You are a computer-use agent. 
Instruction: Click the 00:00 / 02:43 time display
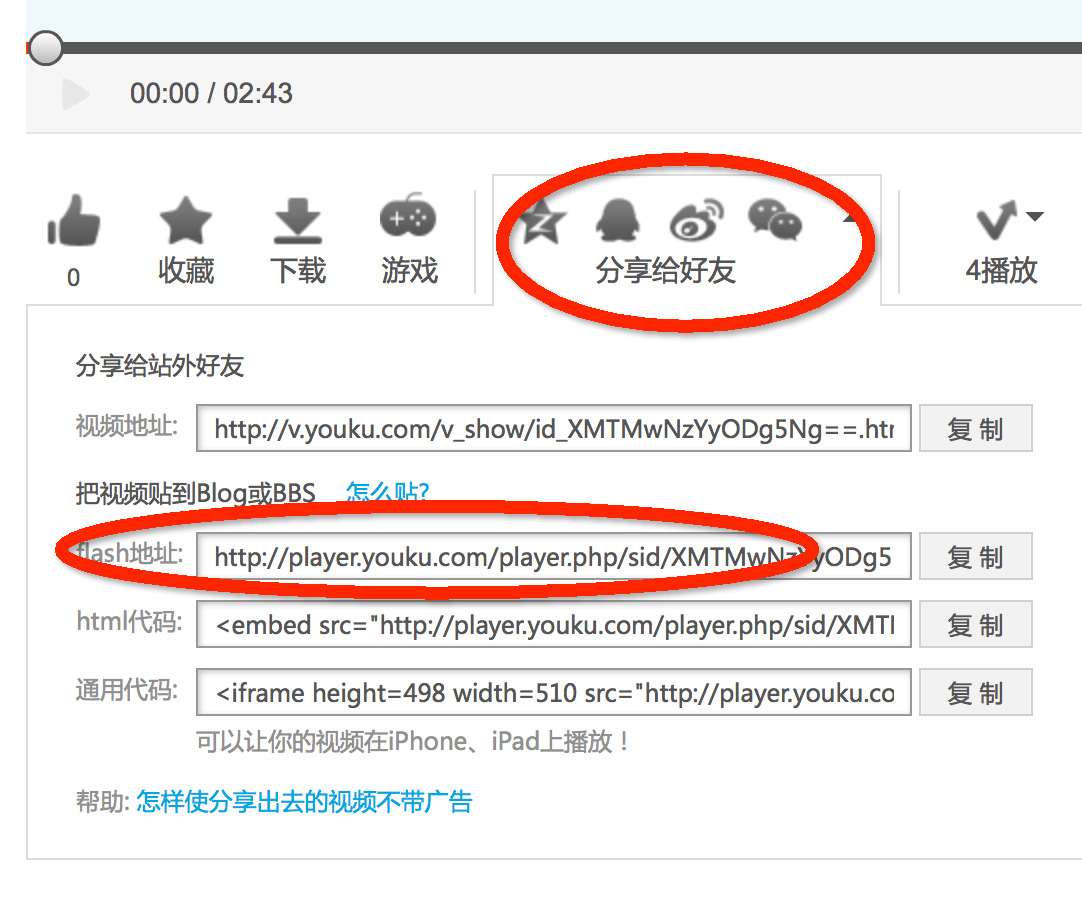pos(211,93)
